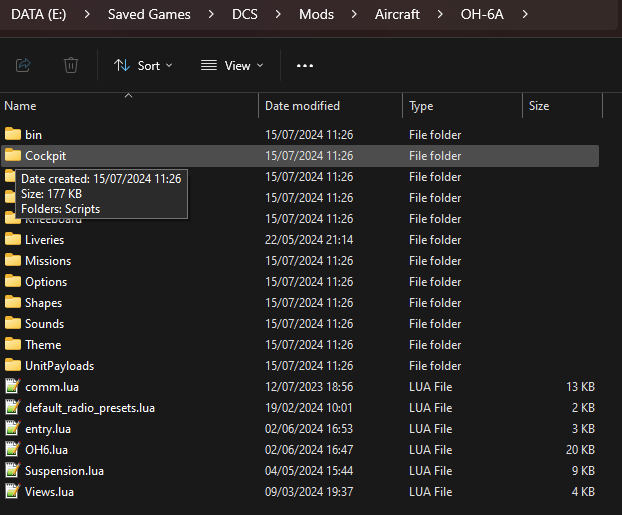Select the Liveries folder icon
The image size is (622, 515).
13,239
